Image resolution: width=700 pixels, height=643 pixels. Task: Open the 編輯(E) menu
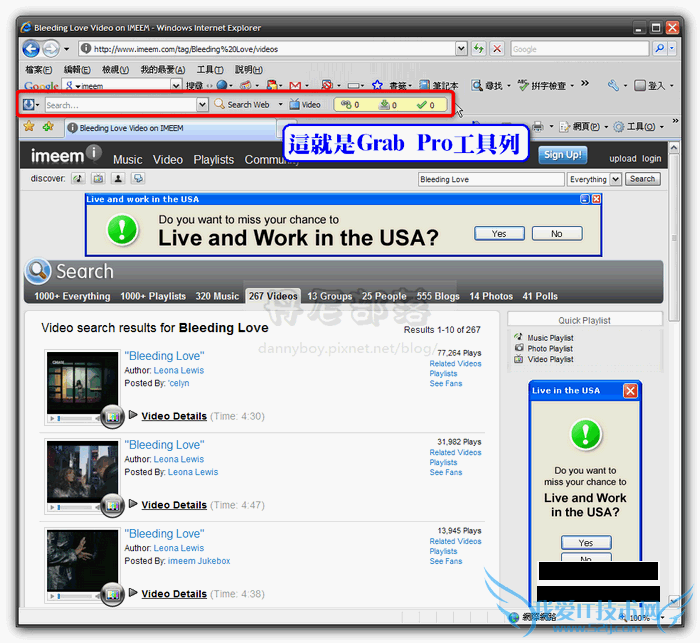click(x=77, y=70)
